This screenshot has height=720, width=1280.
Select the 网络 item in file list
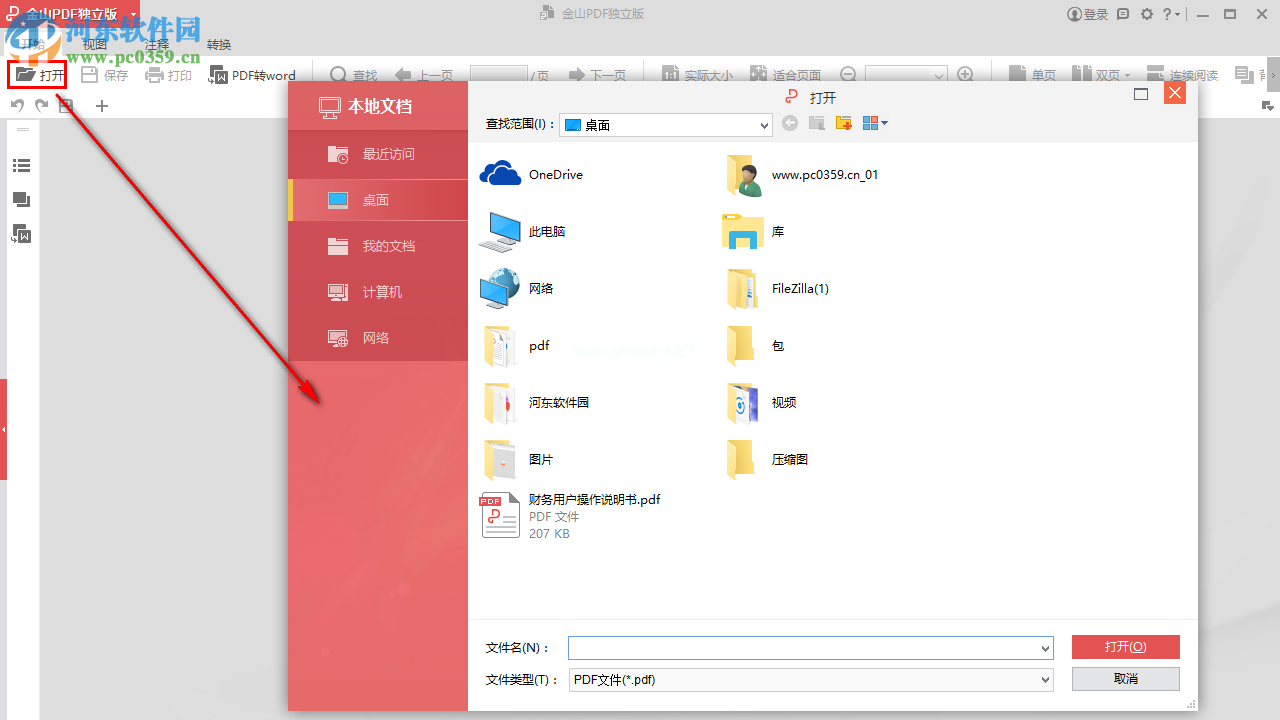pyautogui.click(x=517, y=288)
